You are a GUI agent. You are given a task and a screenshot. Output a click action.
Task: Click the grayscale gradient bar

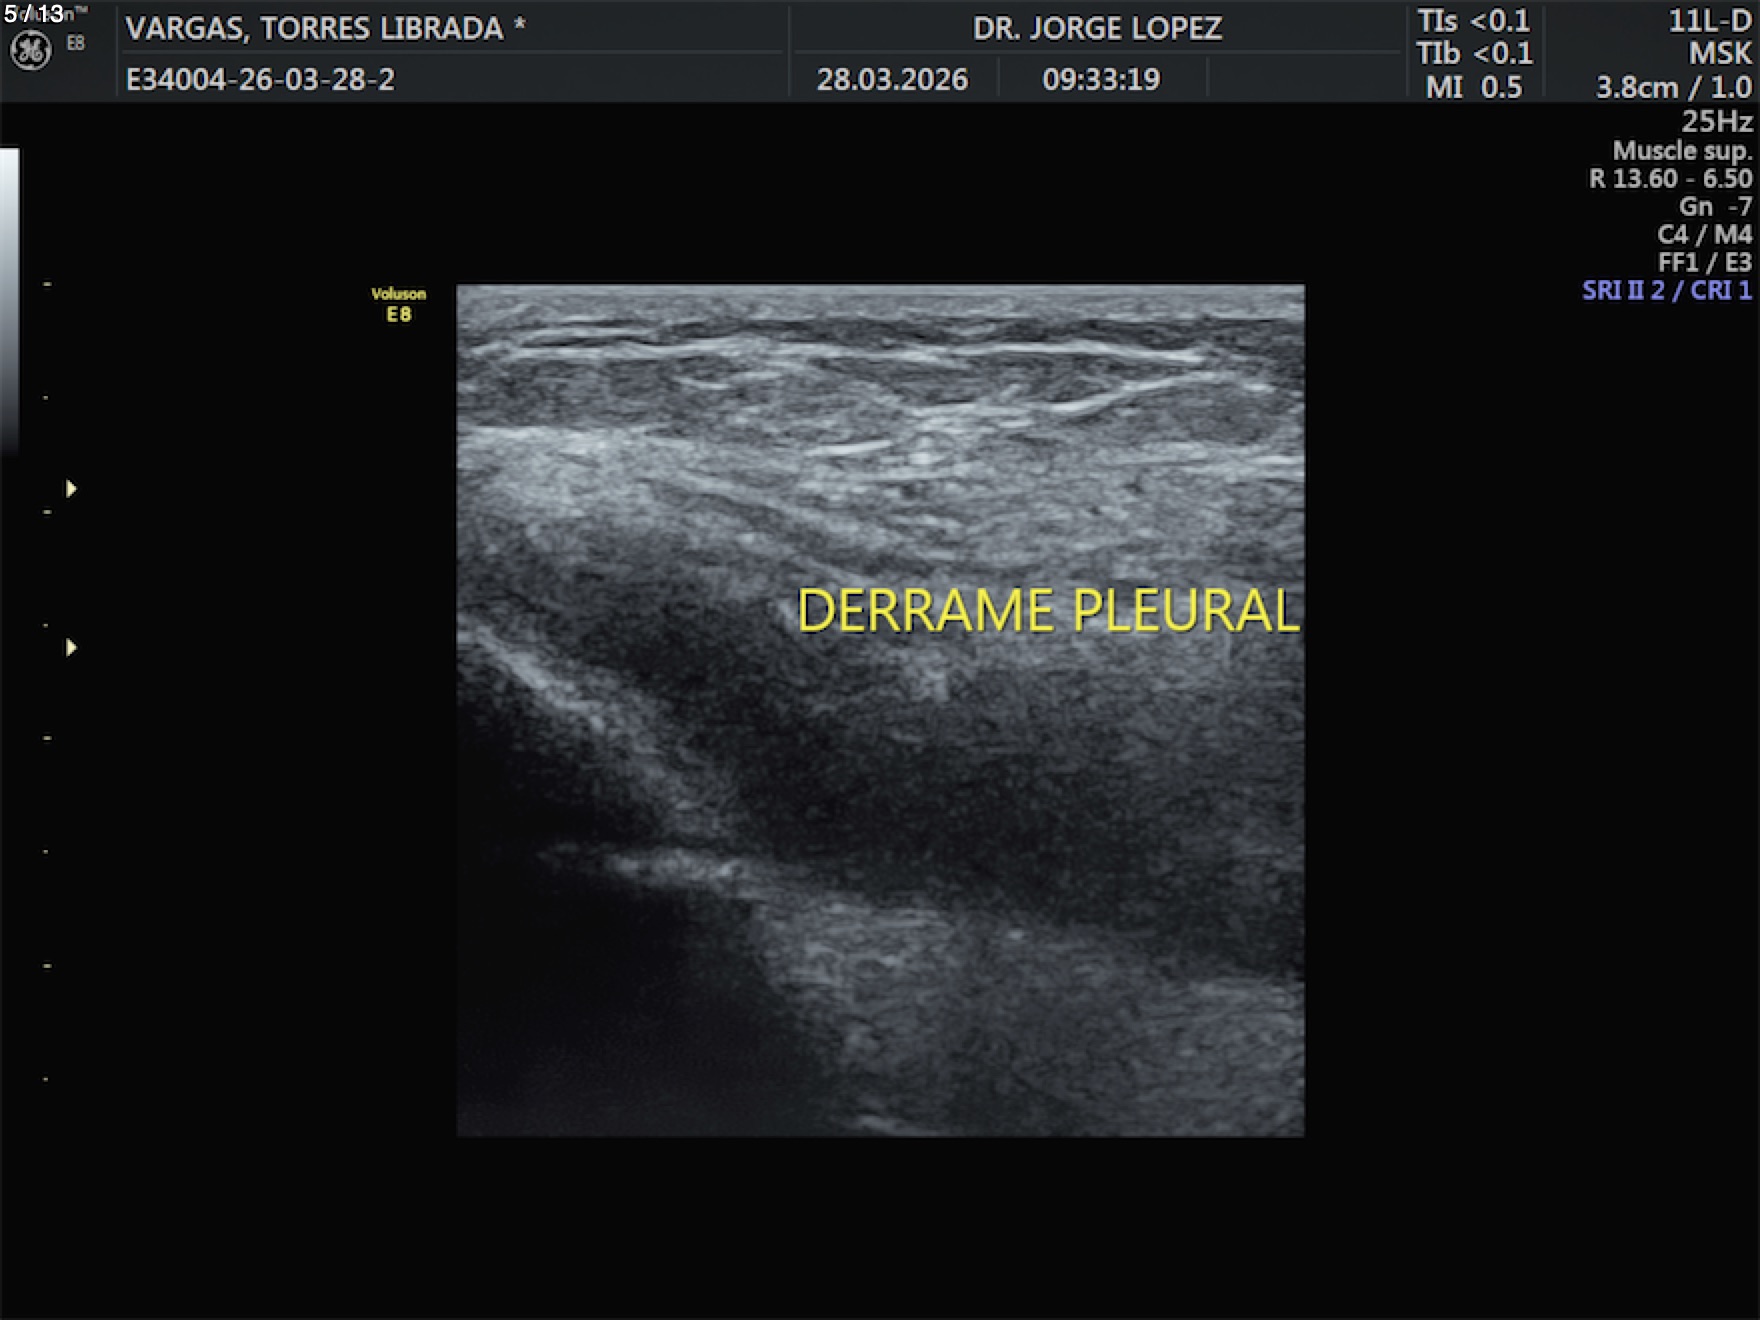click(9, 300)
